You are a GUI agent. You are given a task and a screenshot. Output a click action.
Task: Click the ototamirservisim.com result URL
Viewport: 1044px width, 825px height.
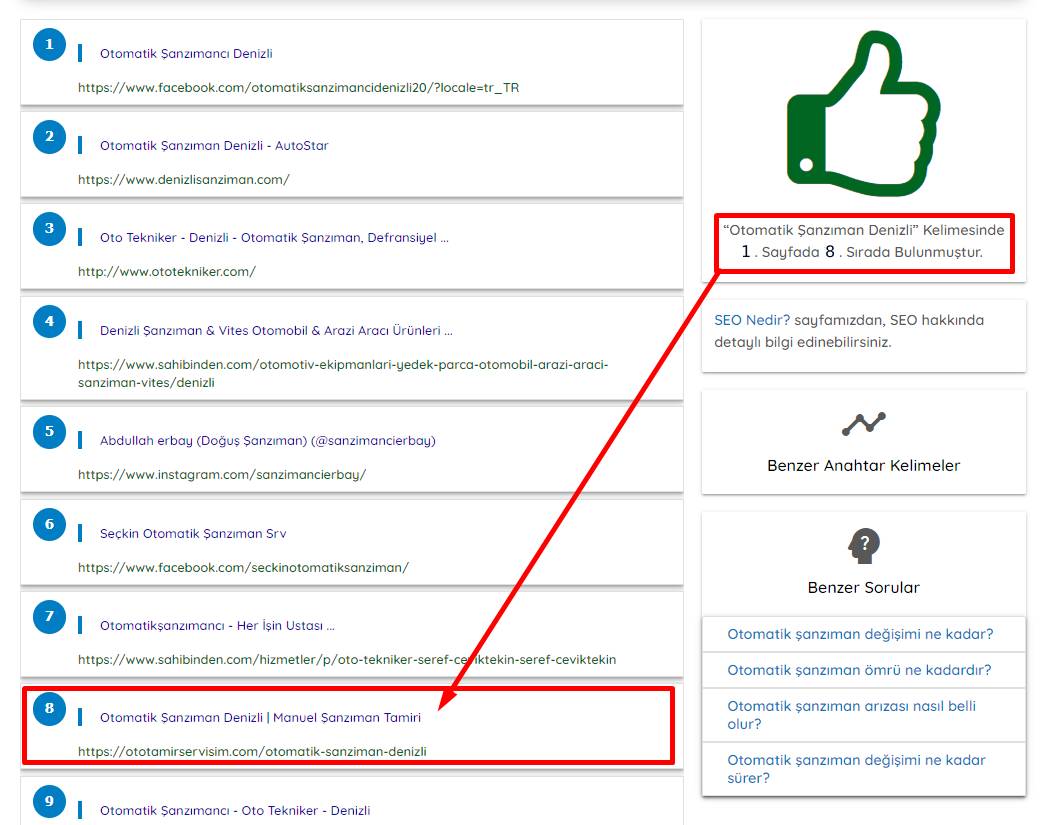click(x=252, y=751)
